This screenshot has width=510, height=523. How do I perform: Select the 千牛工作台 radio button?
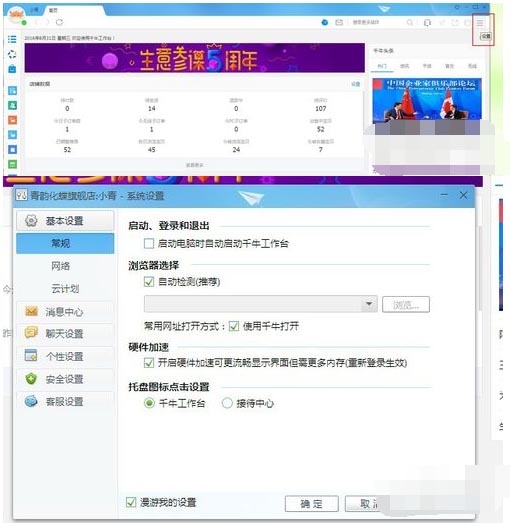click(x=149, y=403)
